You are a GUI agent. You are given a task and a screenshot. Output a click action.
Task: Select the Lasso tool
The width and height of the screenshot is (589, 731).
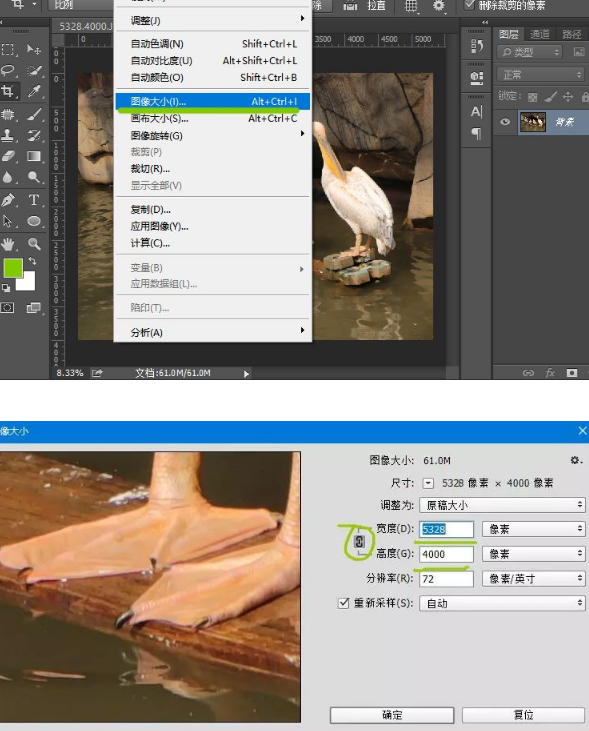8,70
